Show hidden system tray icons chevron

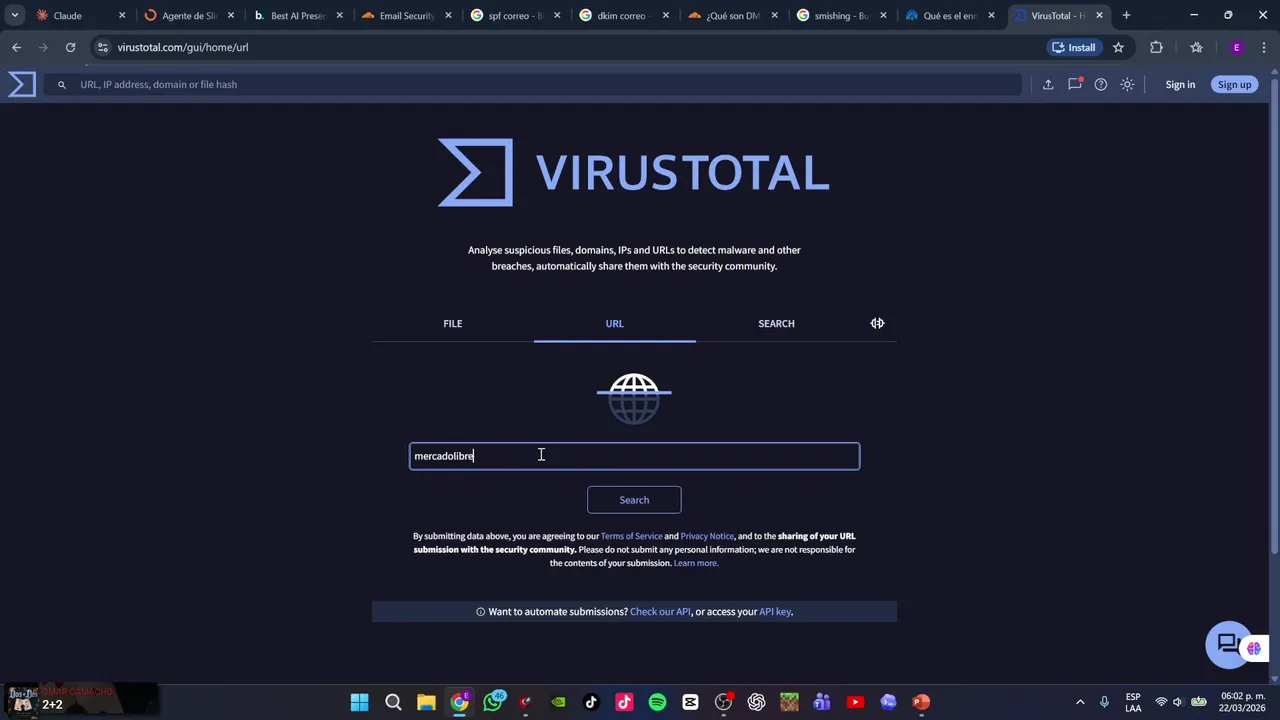click(1080, 702)
